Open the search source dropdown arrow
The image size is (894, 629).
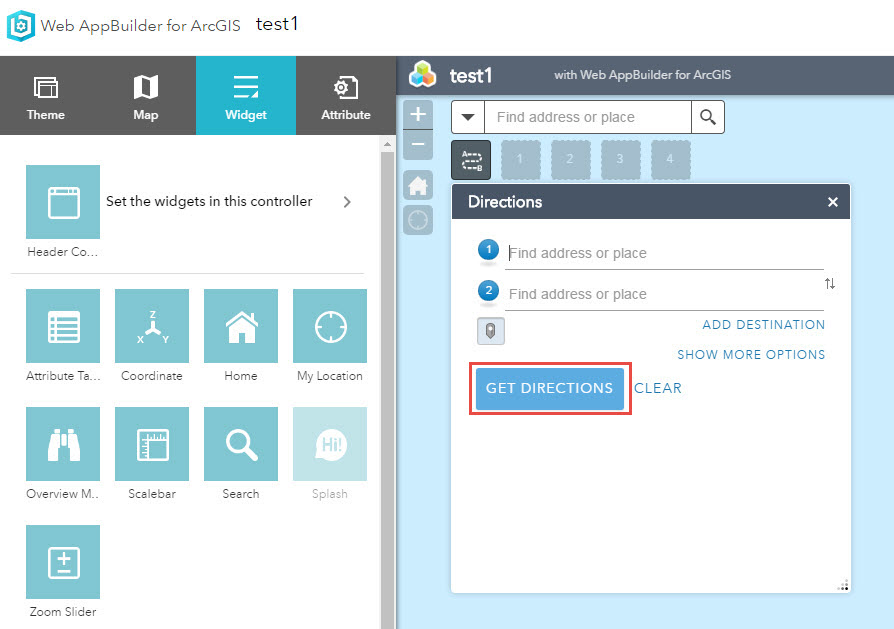click(468, 117)
